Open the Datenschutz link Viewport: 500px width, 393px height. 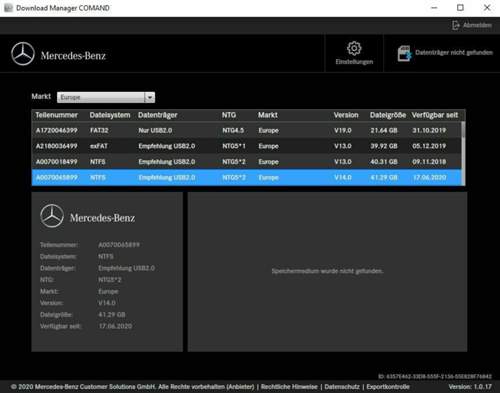click(342, 387)
